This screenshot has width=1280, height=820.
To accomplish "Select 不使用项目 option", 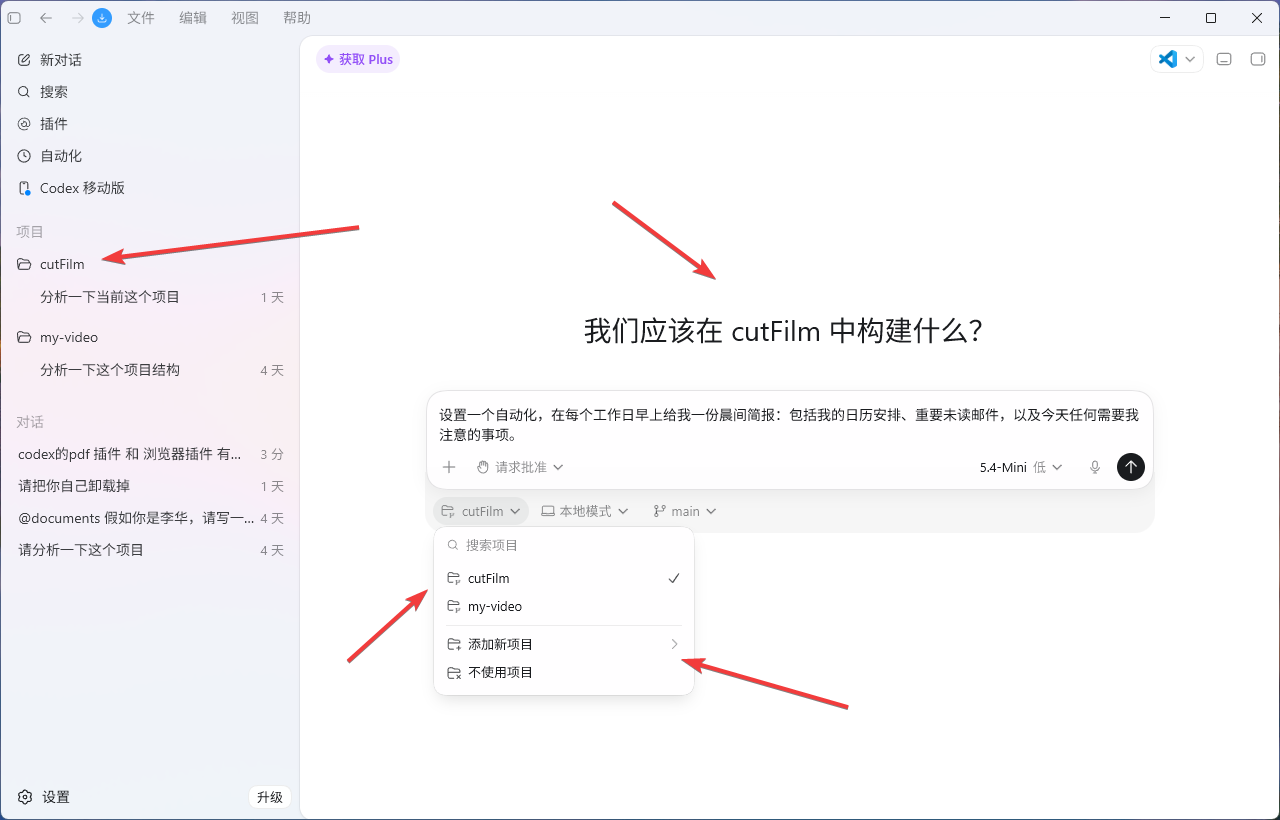I will click(x=564, y=672).
